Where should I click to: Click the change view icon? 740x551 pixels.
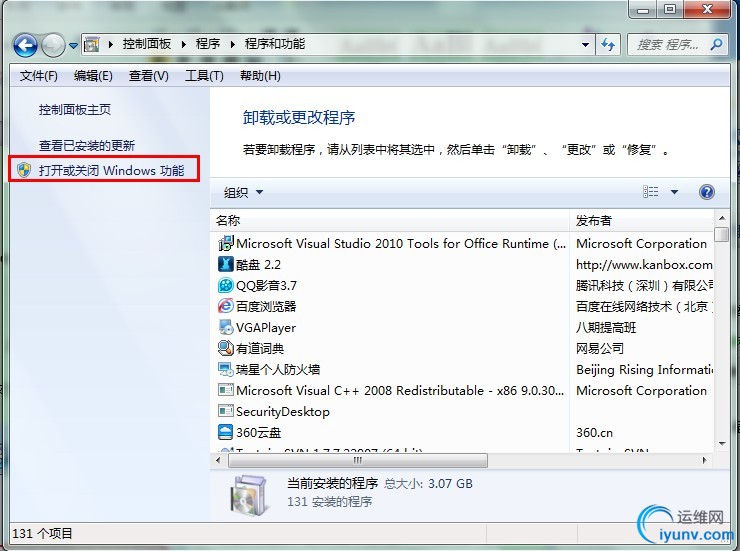(x=650, y=192)
